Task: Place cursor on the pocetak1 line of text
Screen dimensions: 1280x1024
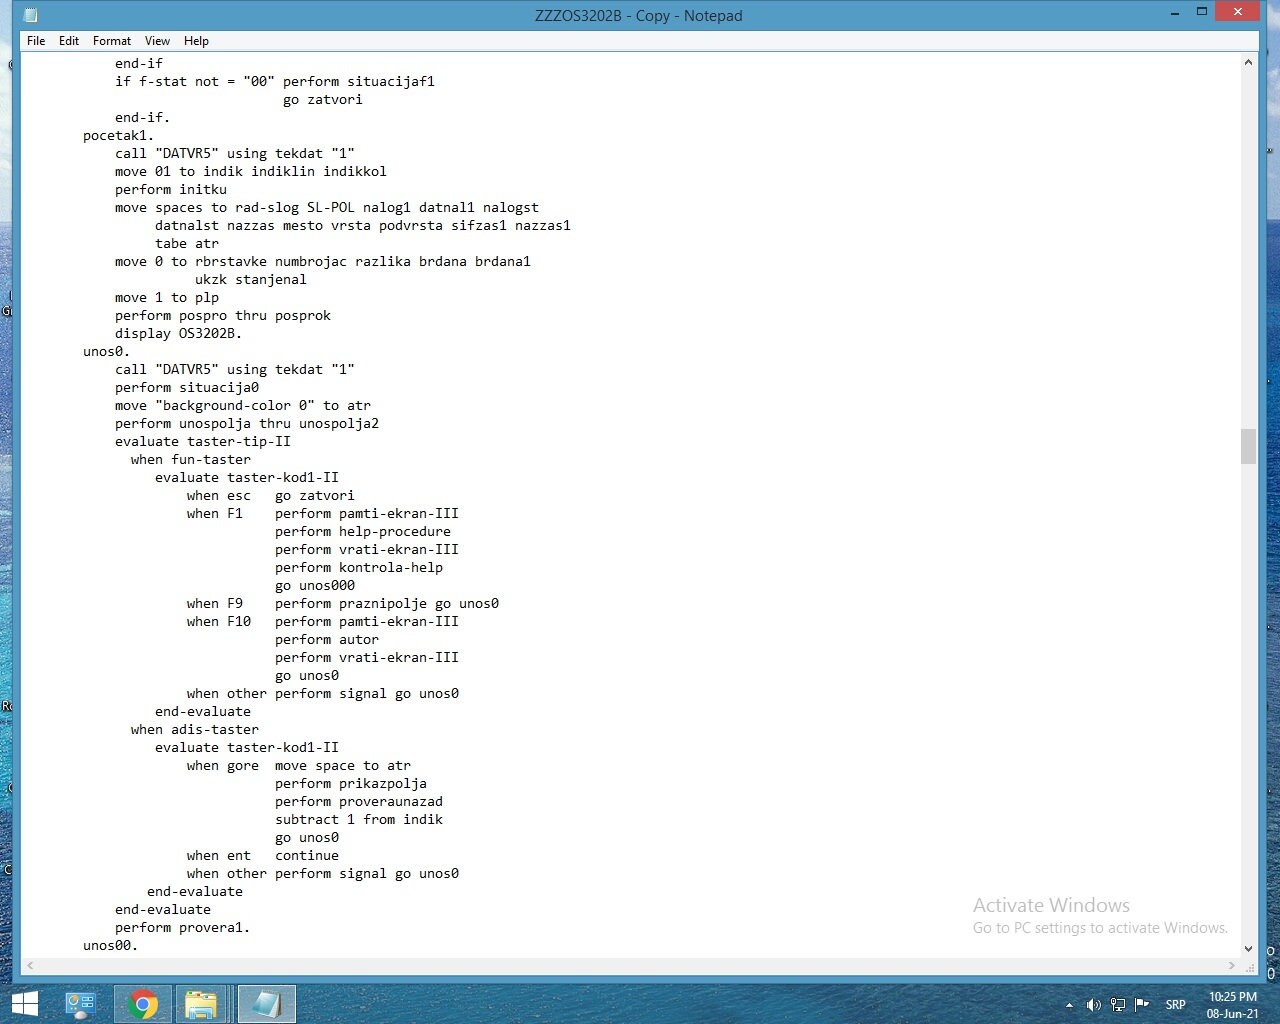Action: click(115, 135)
